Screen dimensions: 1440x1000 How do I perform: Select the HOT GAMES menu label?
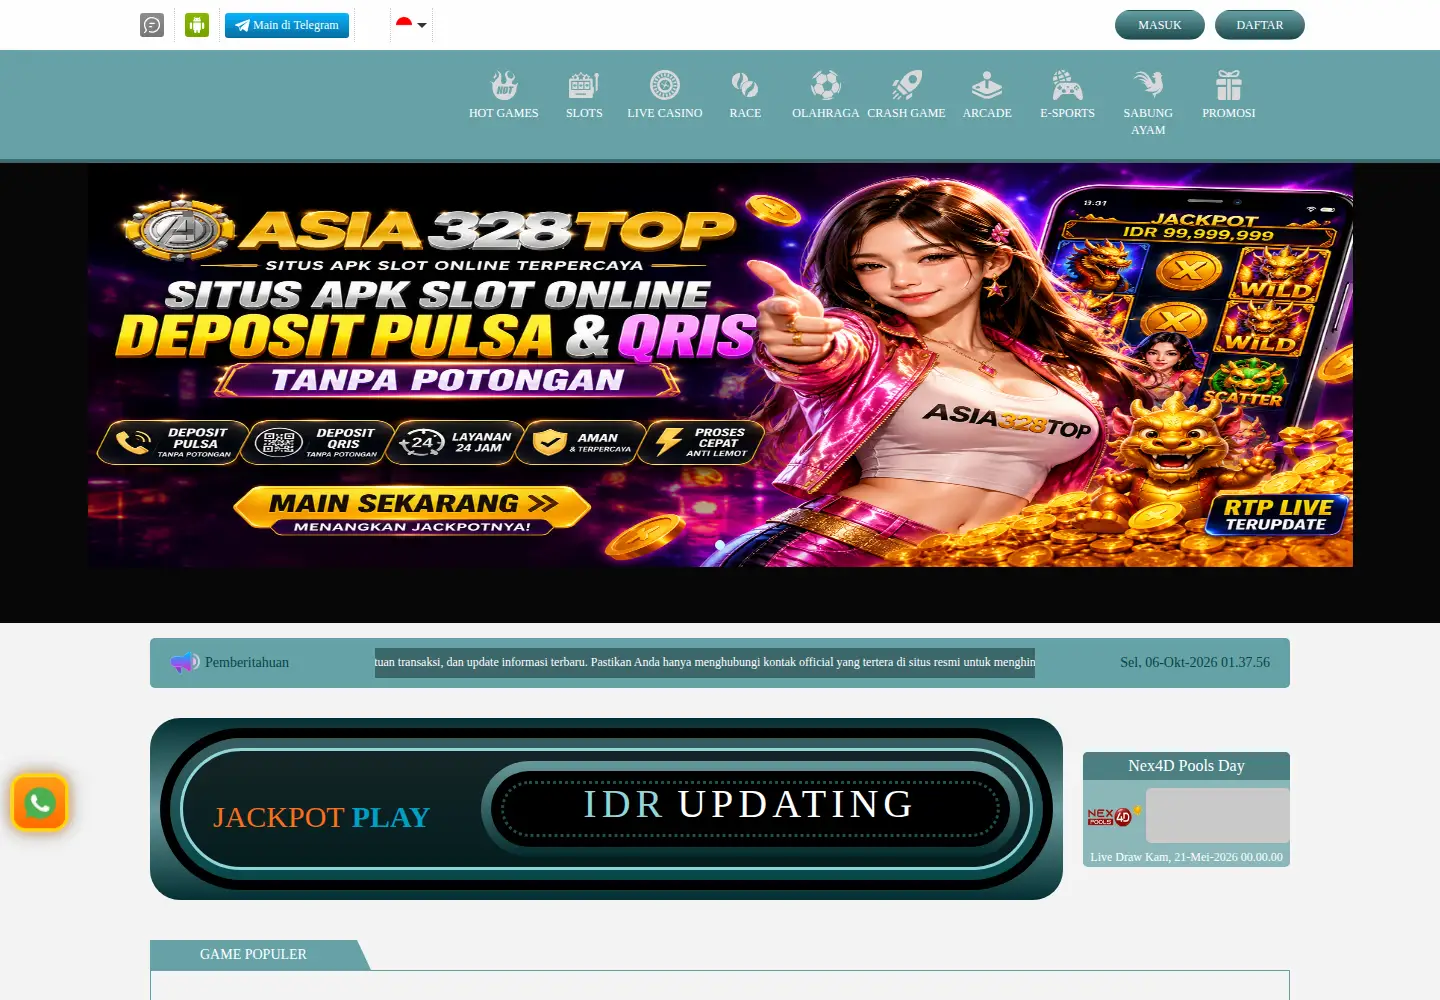coord(504,113)
